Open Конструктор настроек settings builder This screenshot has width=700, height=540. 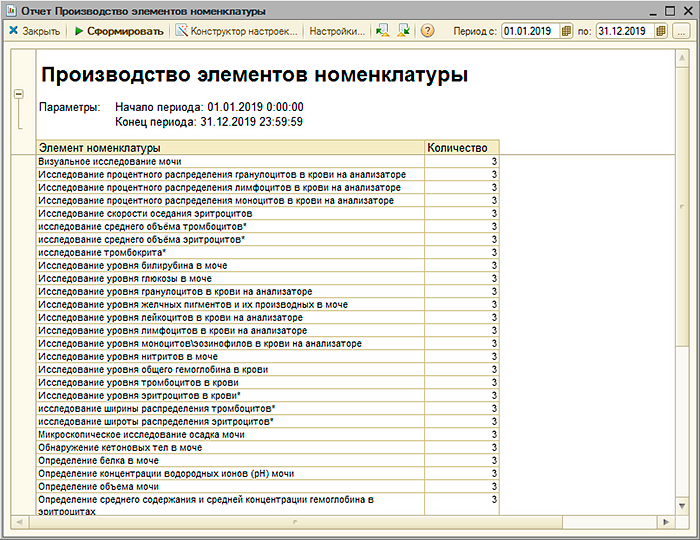pyautogui.click(x=237, y=31)
